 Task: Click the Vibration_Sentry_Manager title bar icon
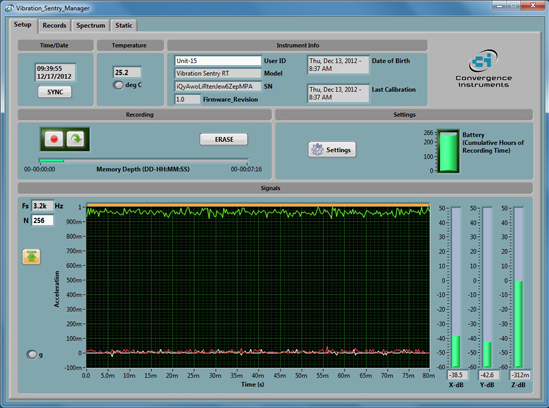pos(9,8)
